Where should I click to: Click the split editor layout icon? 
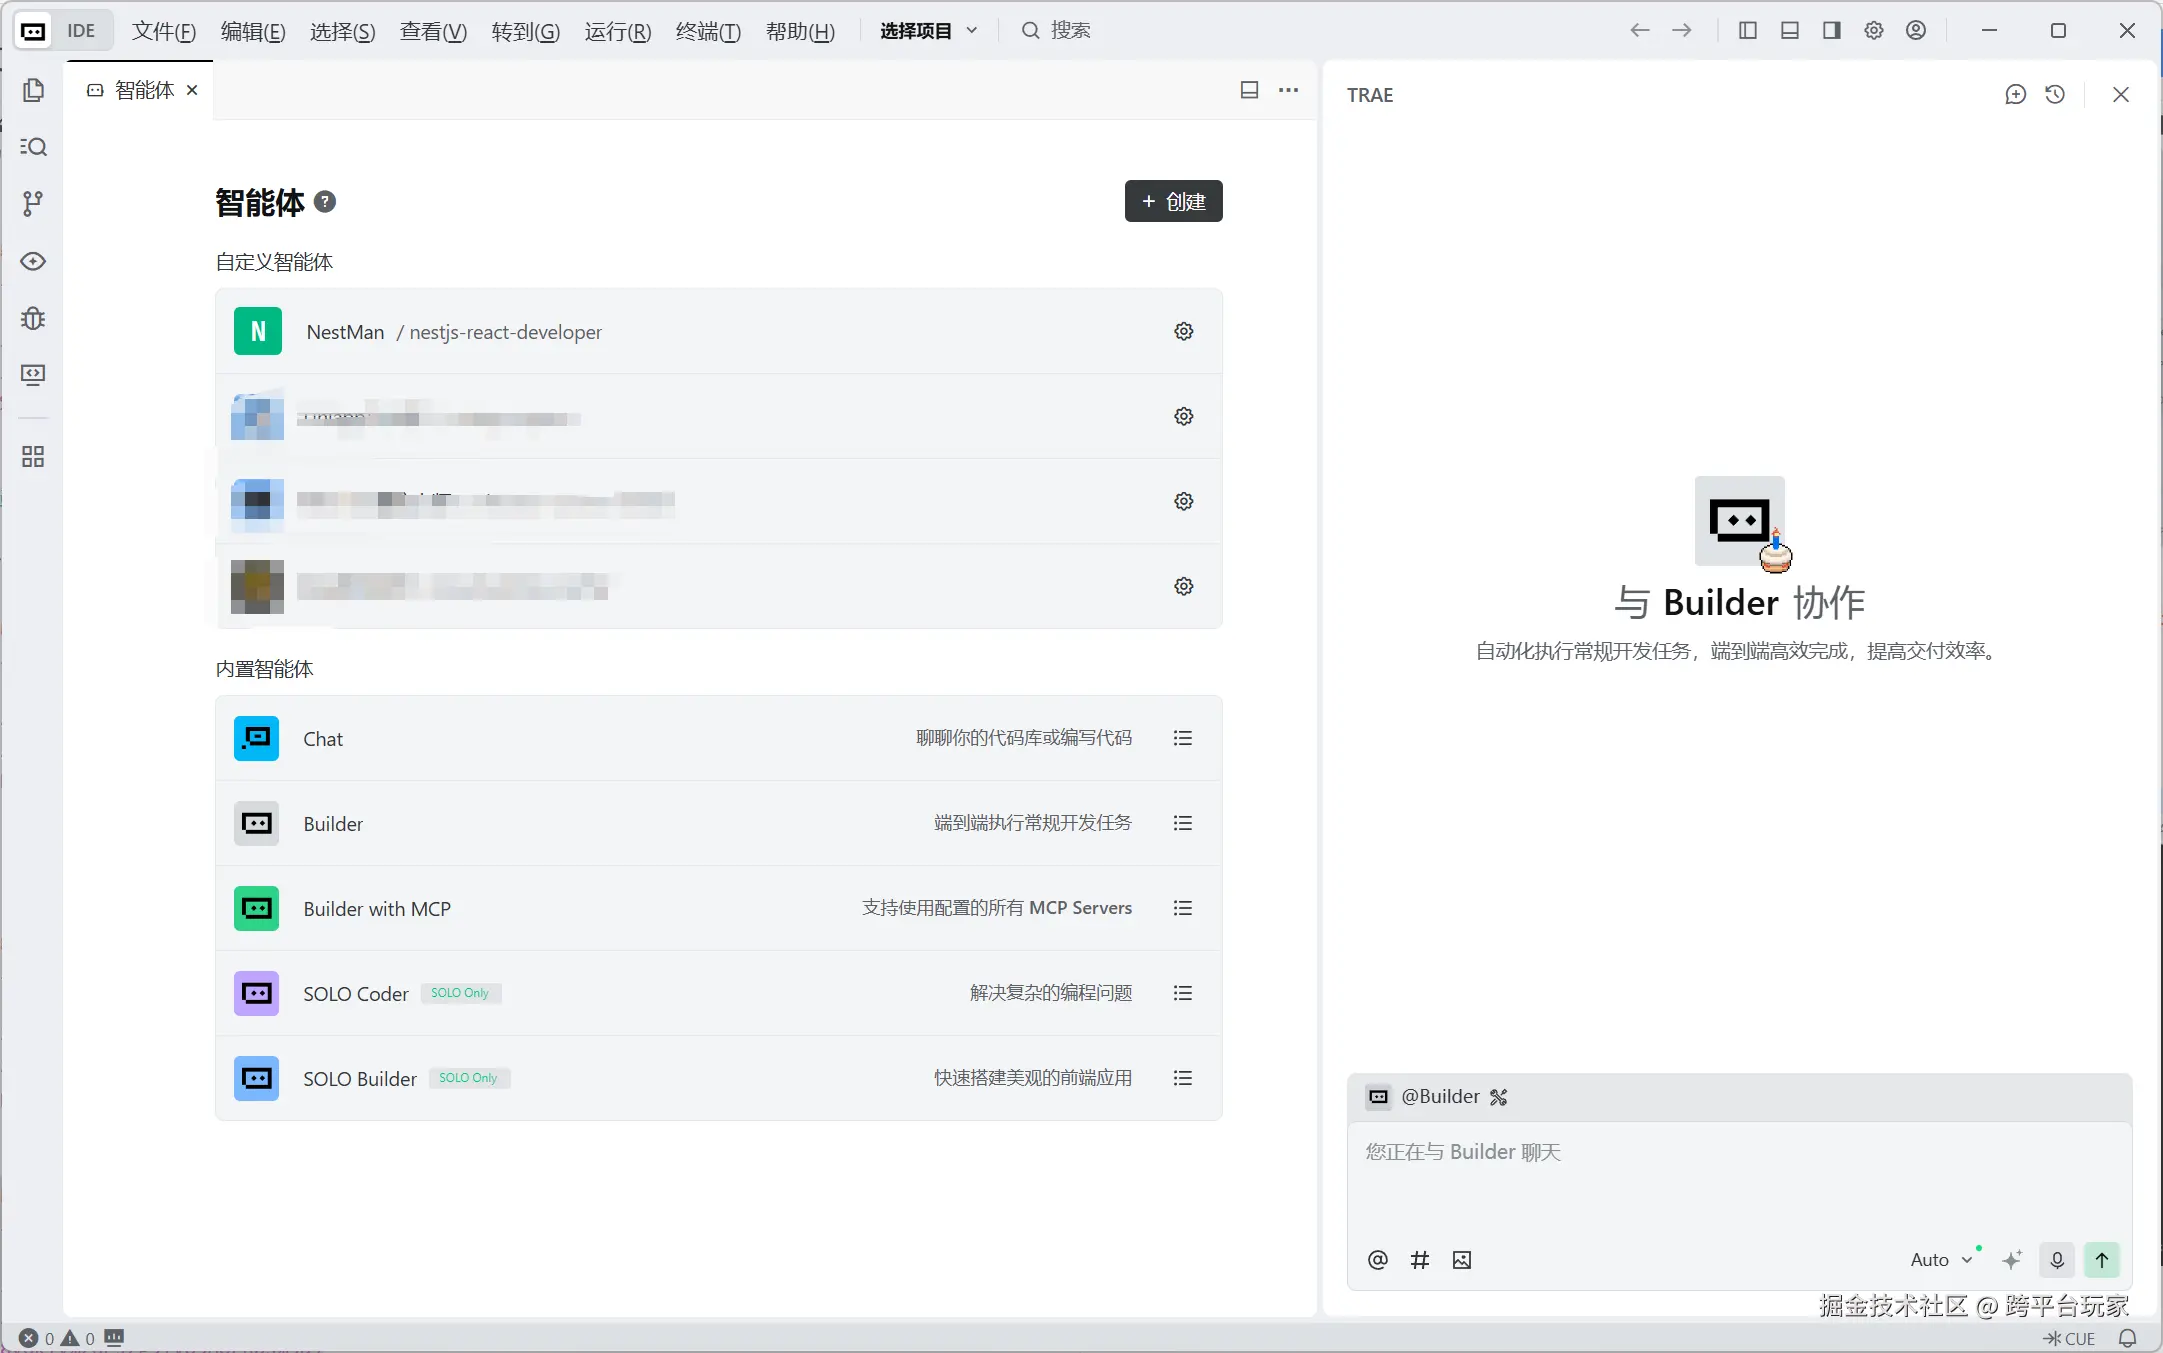point(1249,90)
